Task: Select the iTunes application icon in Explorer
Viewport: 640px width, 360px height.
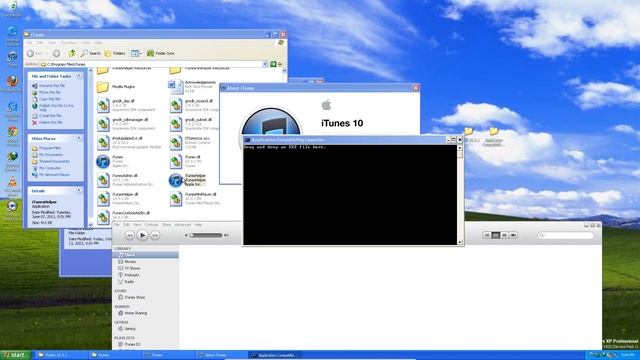Action: [103, 161]
